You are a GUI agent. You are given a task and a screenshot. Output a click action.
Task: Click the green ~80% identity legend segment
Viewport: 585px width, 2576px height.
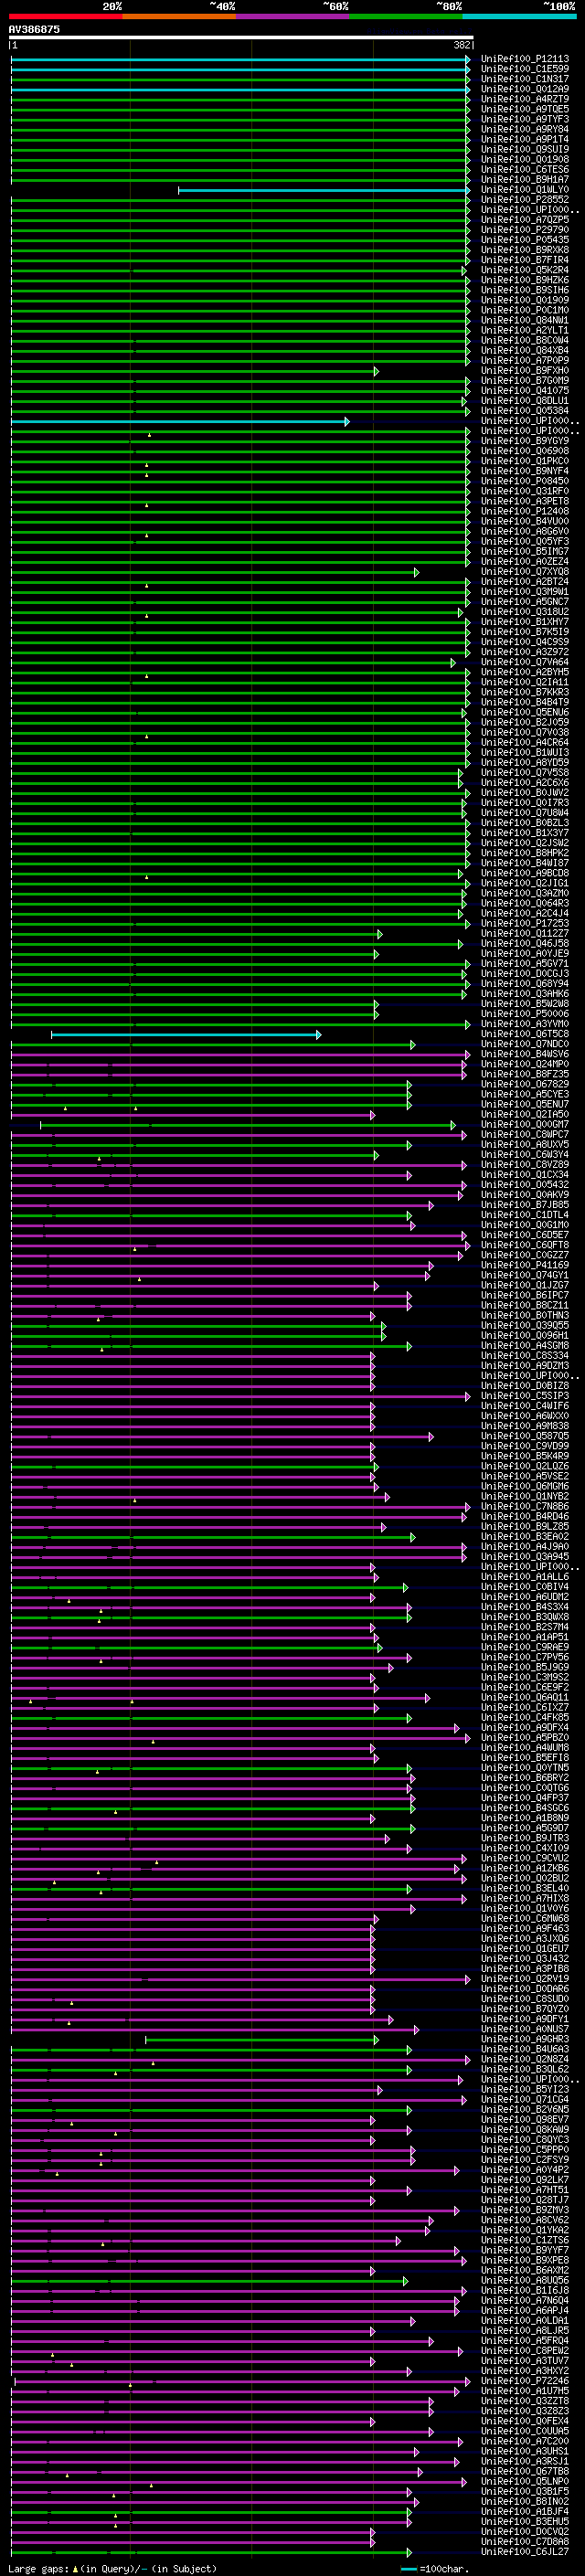[406, 16]
